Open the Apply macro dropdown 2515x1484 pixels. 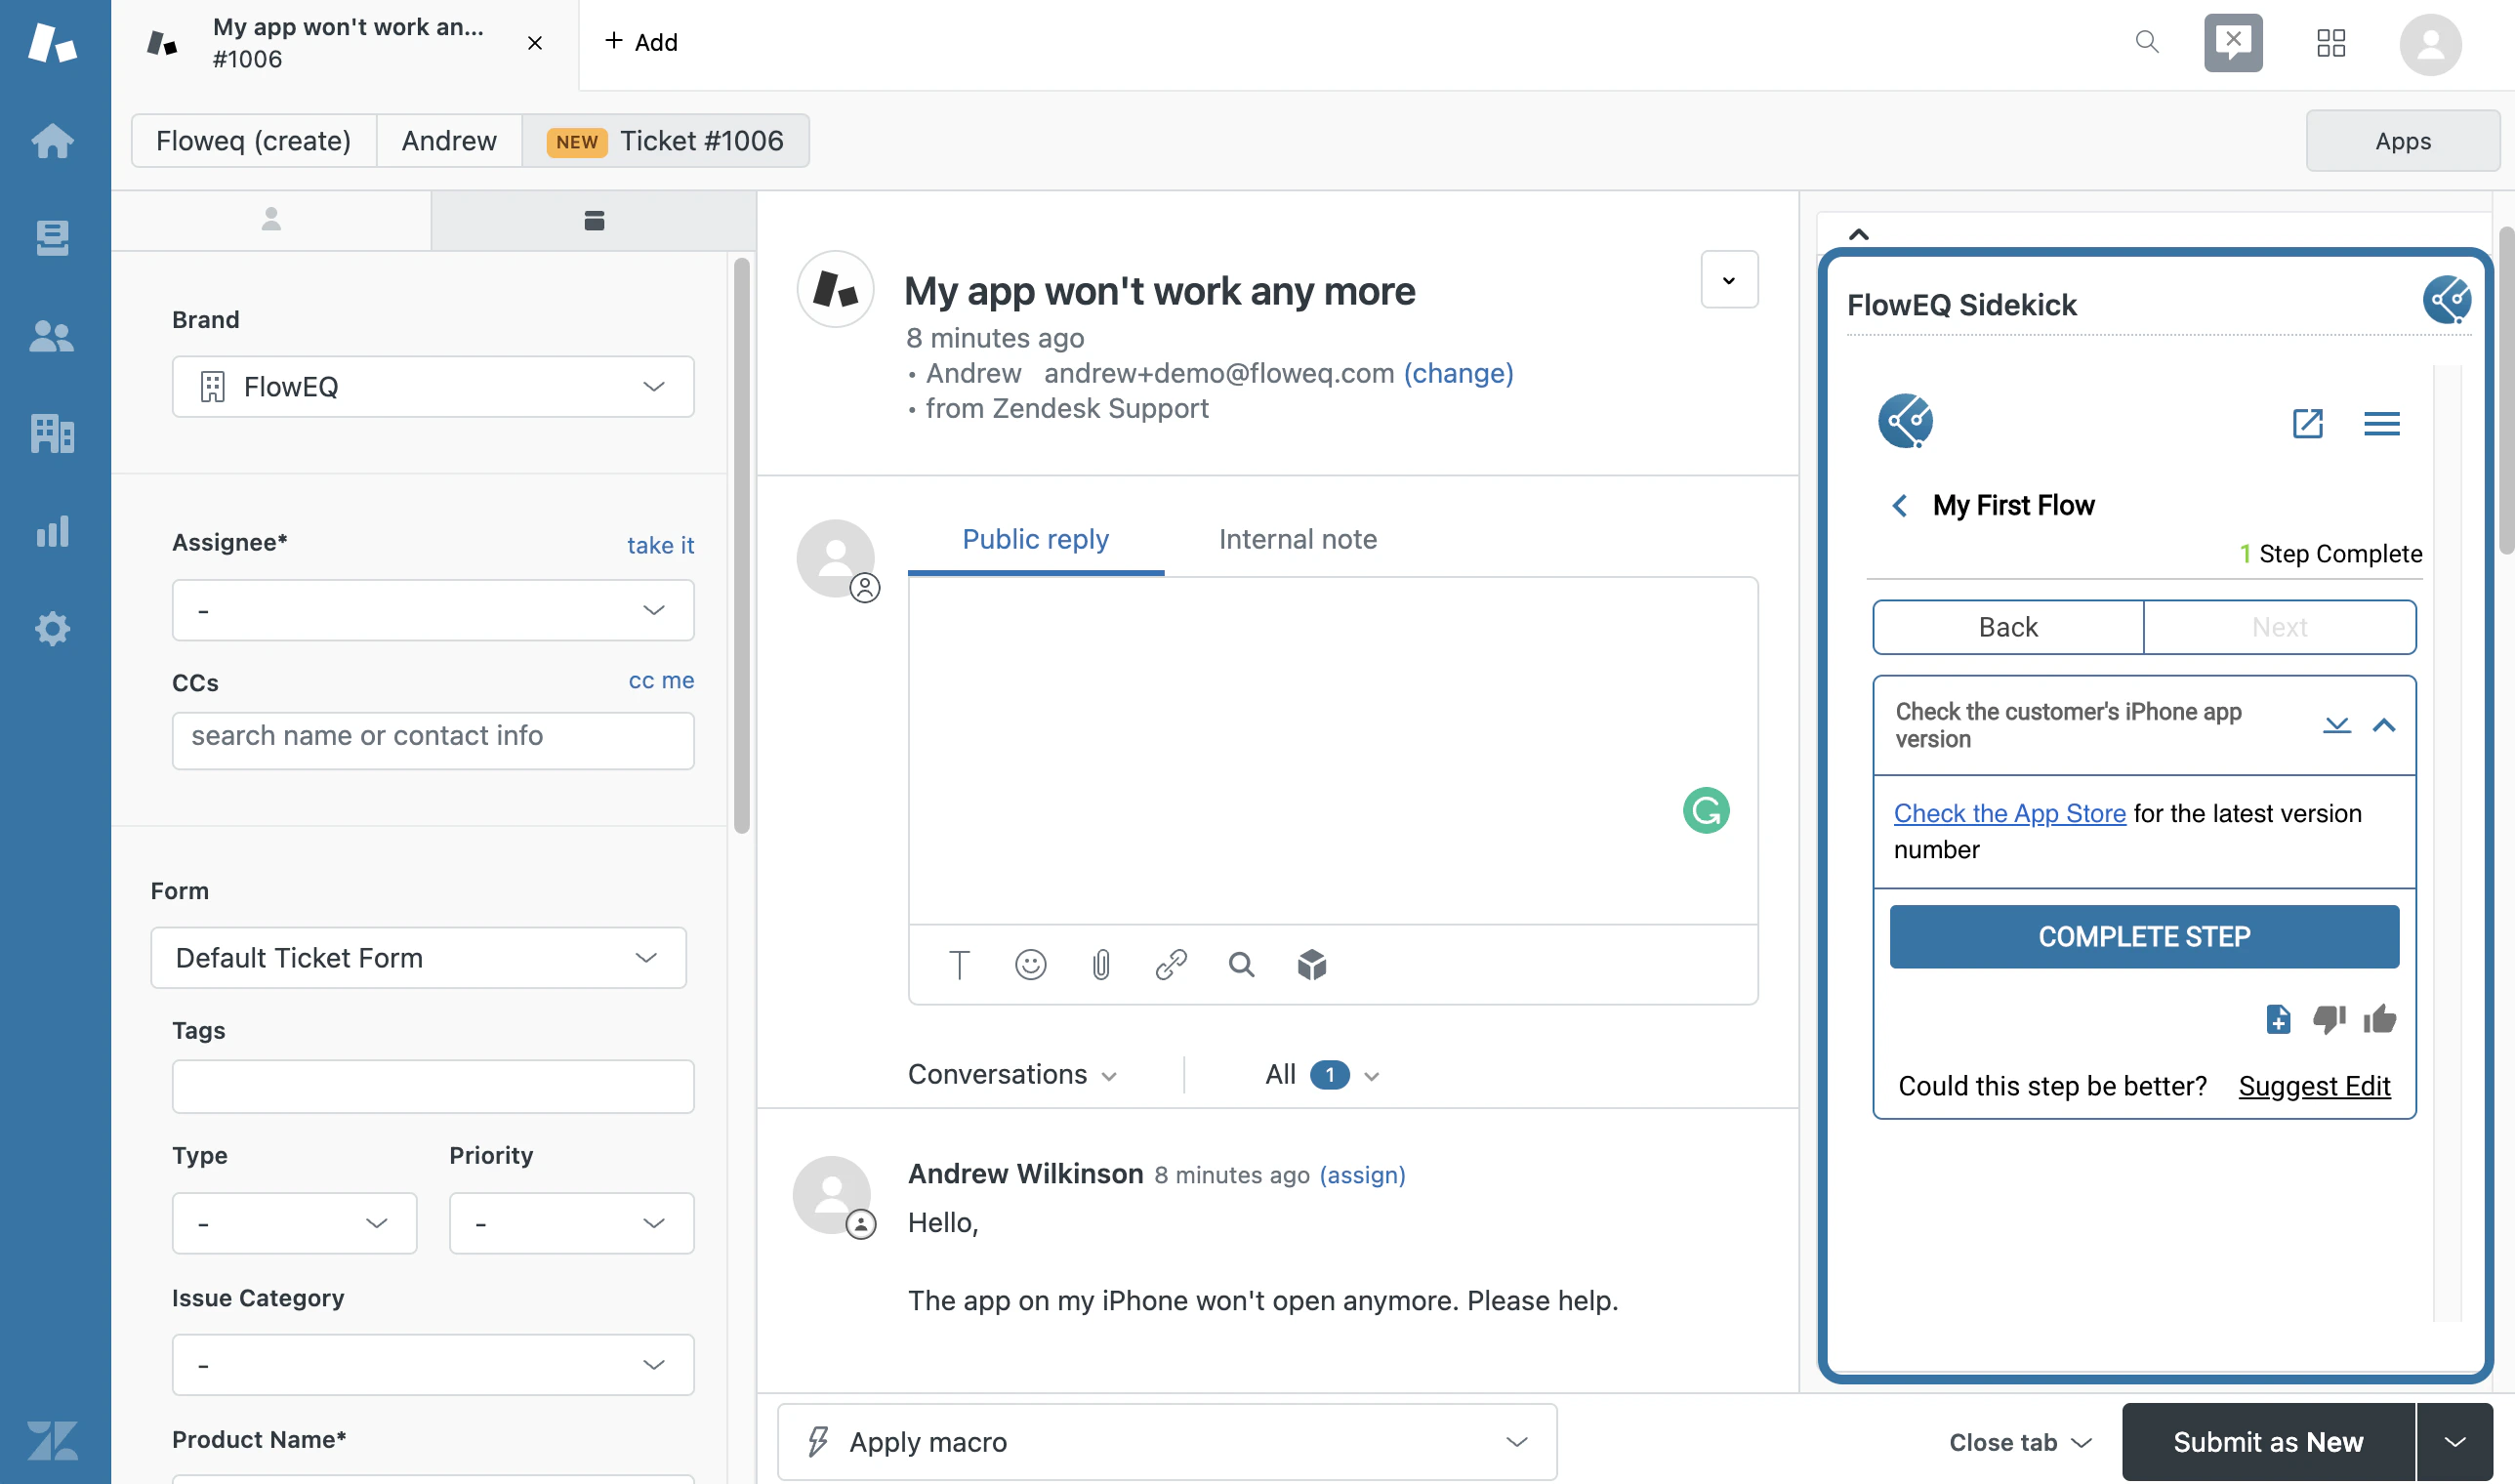(1167, 1442)
